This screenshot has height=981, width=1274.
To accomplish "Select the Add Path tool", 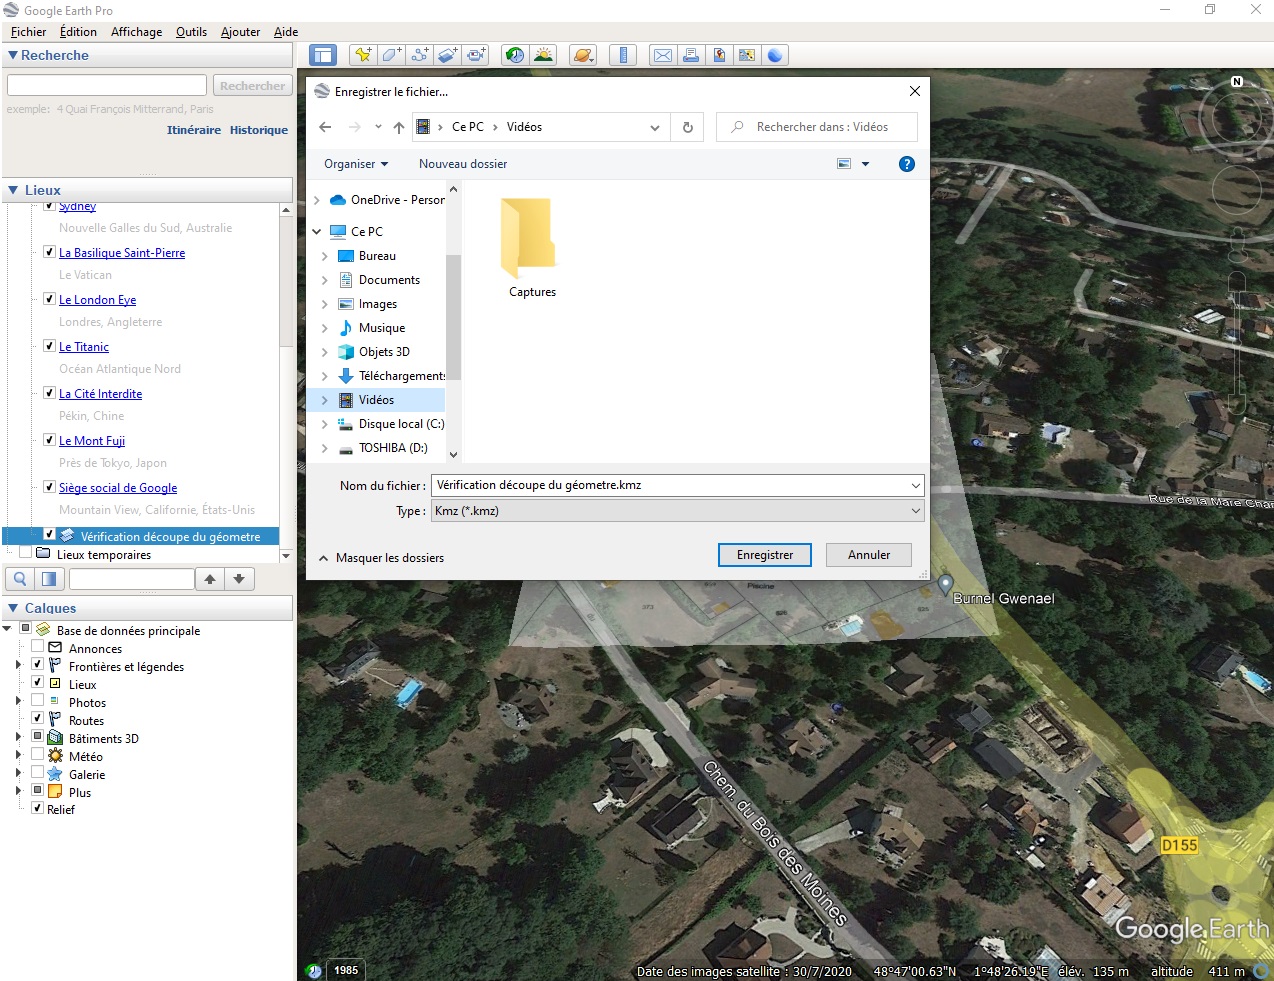I will tap(420, 55).
